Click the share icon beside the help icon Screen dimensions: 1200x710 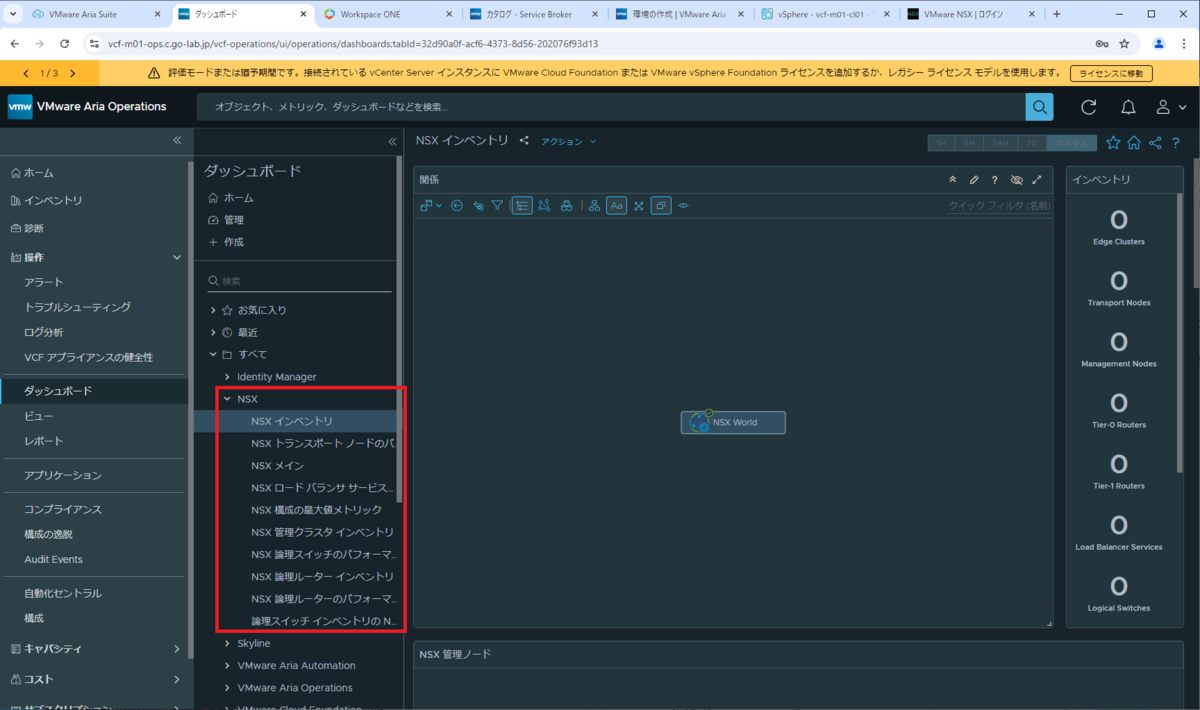(x=1155, y=142)
